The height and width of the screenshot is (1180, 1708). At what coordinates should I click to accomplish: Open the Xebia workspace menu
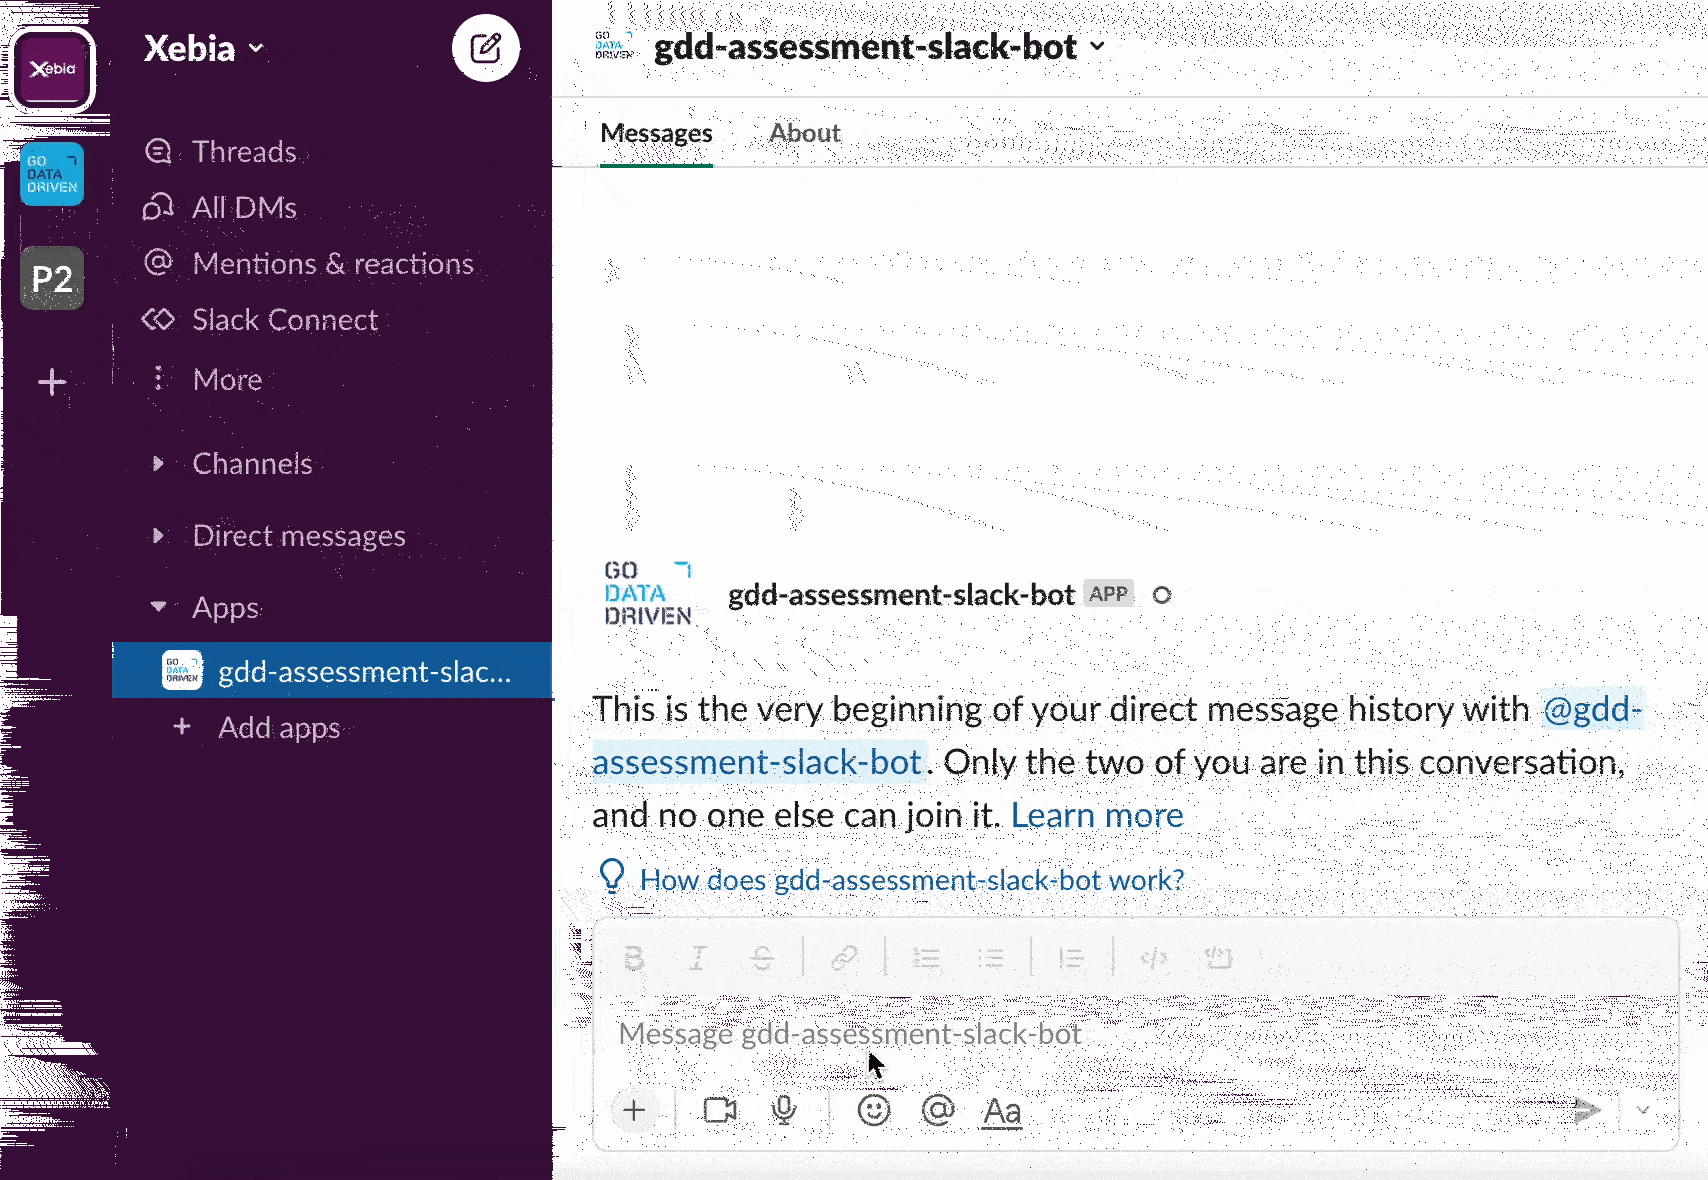(x=204, y=48)
